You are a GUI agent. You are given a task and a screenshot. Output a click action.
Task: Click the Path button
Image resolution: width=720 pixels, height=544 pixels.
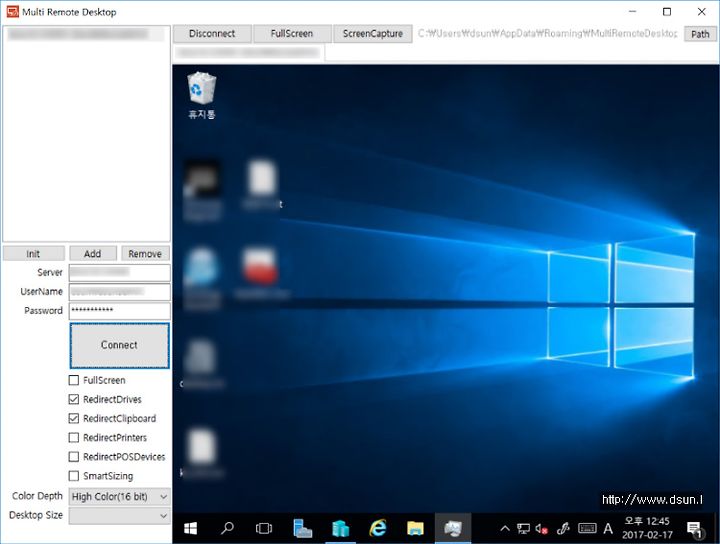700,34
